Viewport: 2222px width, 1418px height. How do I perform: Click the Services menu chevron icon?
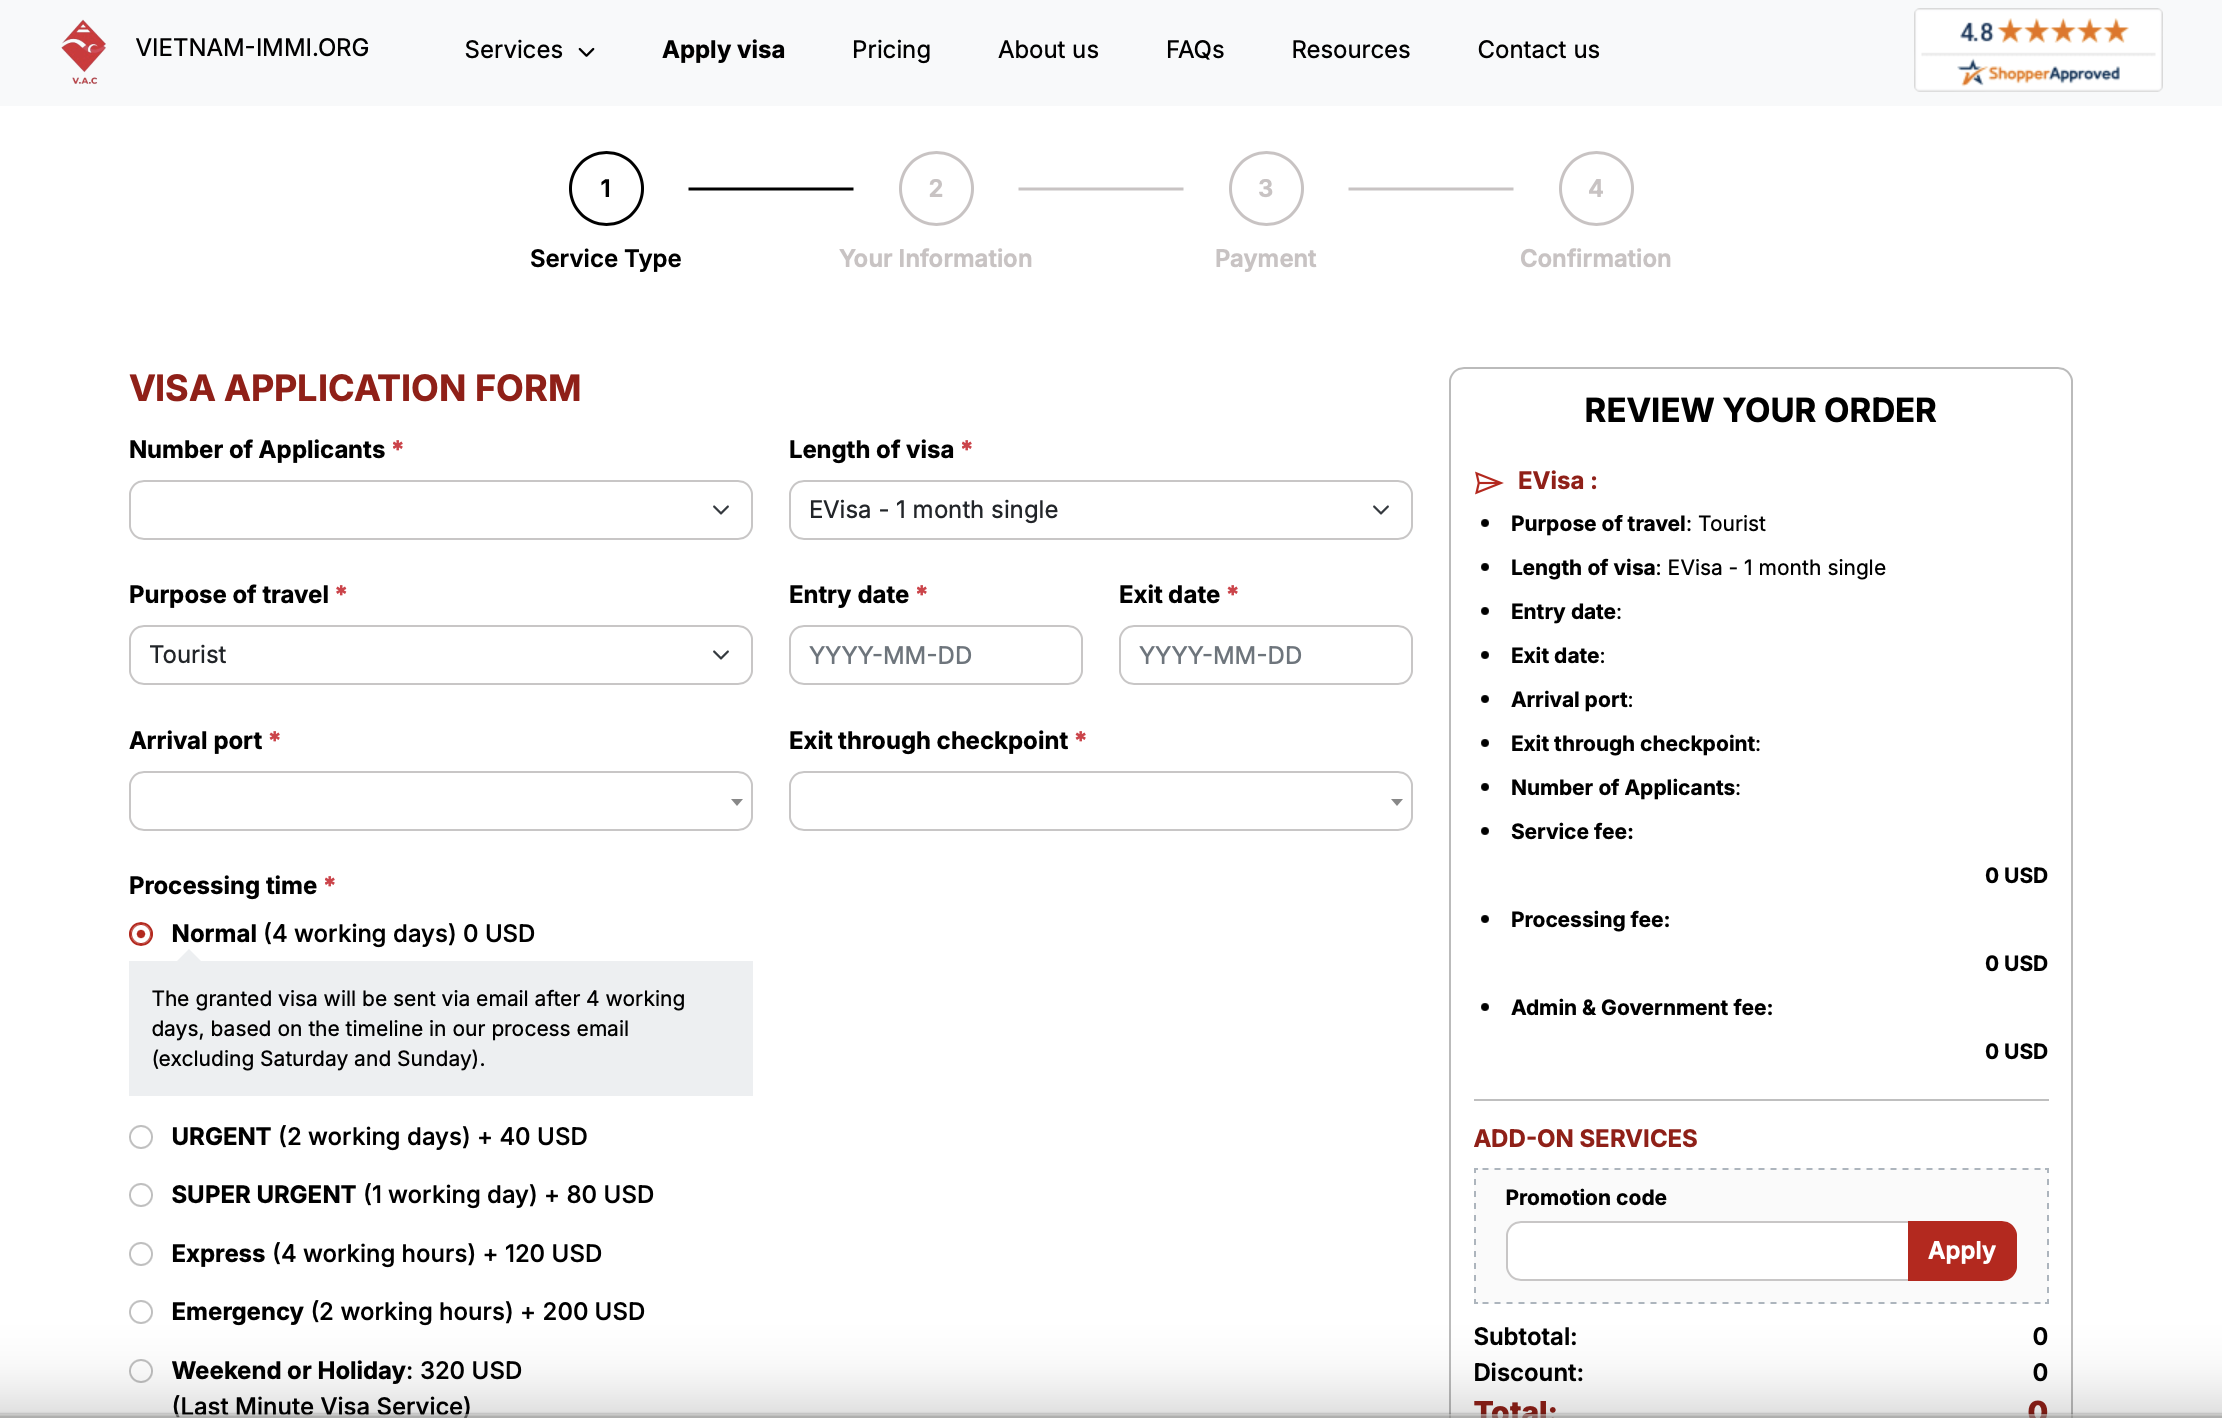[587, 52]
